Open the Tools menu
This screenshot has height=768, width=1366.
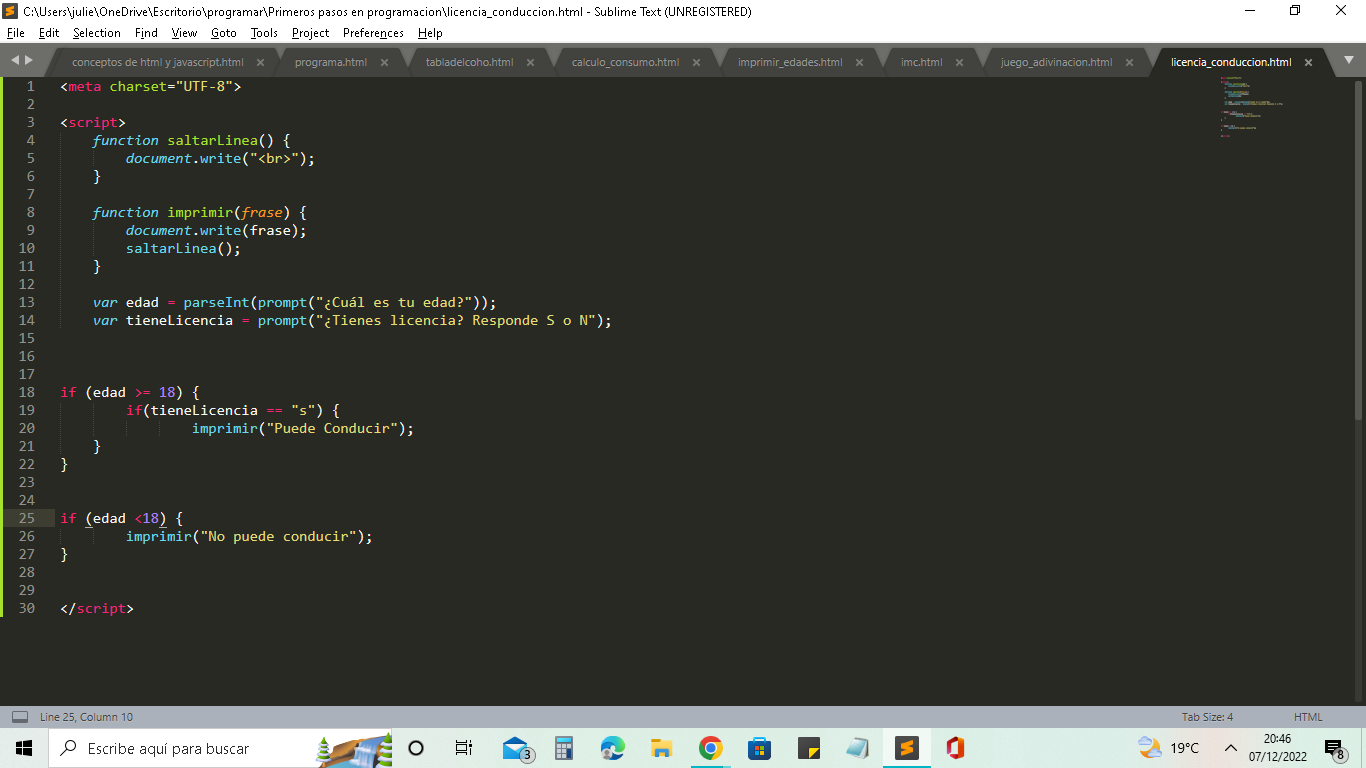coord(264,33)
